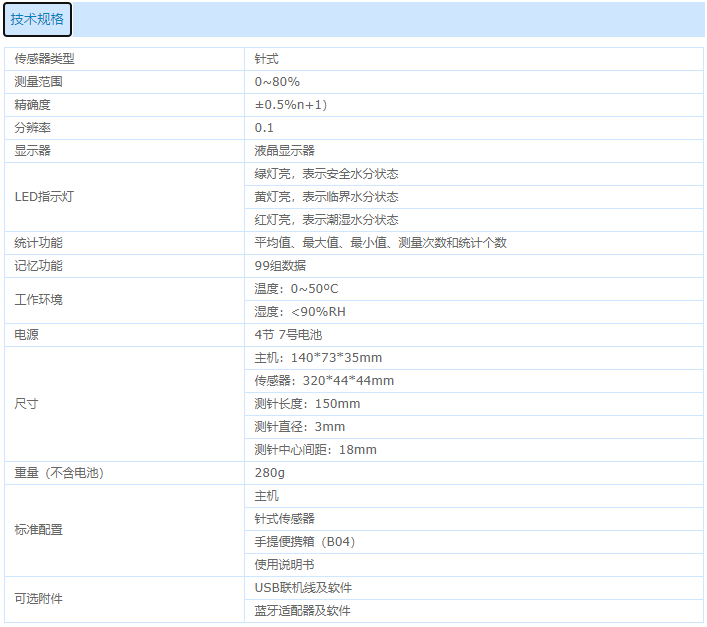Click the 液晶显示器 display value
Image resolution: width=707 pixels, height=627 pixels.
point(285,151)
